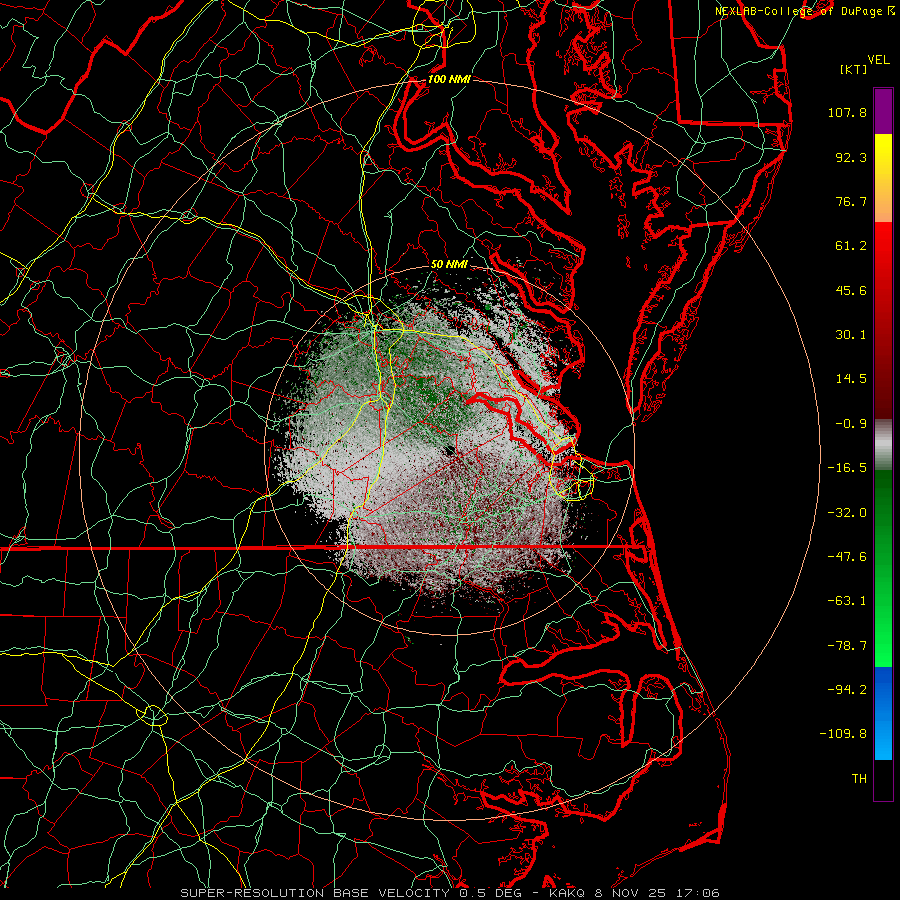Click the gray near-zero segment of the color bar
The height and width of the screenshot is (900, 900).
(x=883, y=444)
